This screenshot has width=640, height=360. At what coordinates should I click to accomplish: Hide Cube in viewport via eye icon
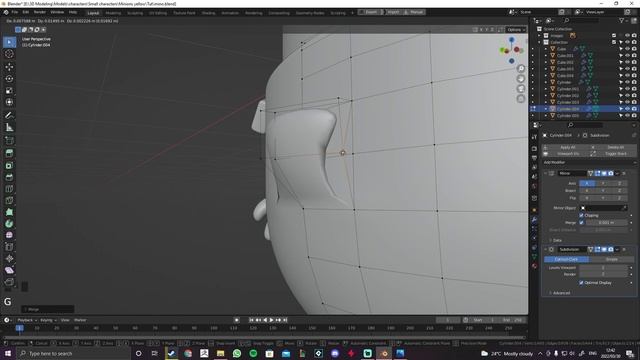[x=627, y=49]
